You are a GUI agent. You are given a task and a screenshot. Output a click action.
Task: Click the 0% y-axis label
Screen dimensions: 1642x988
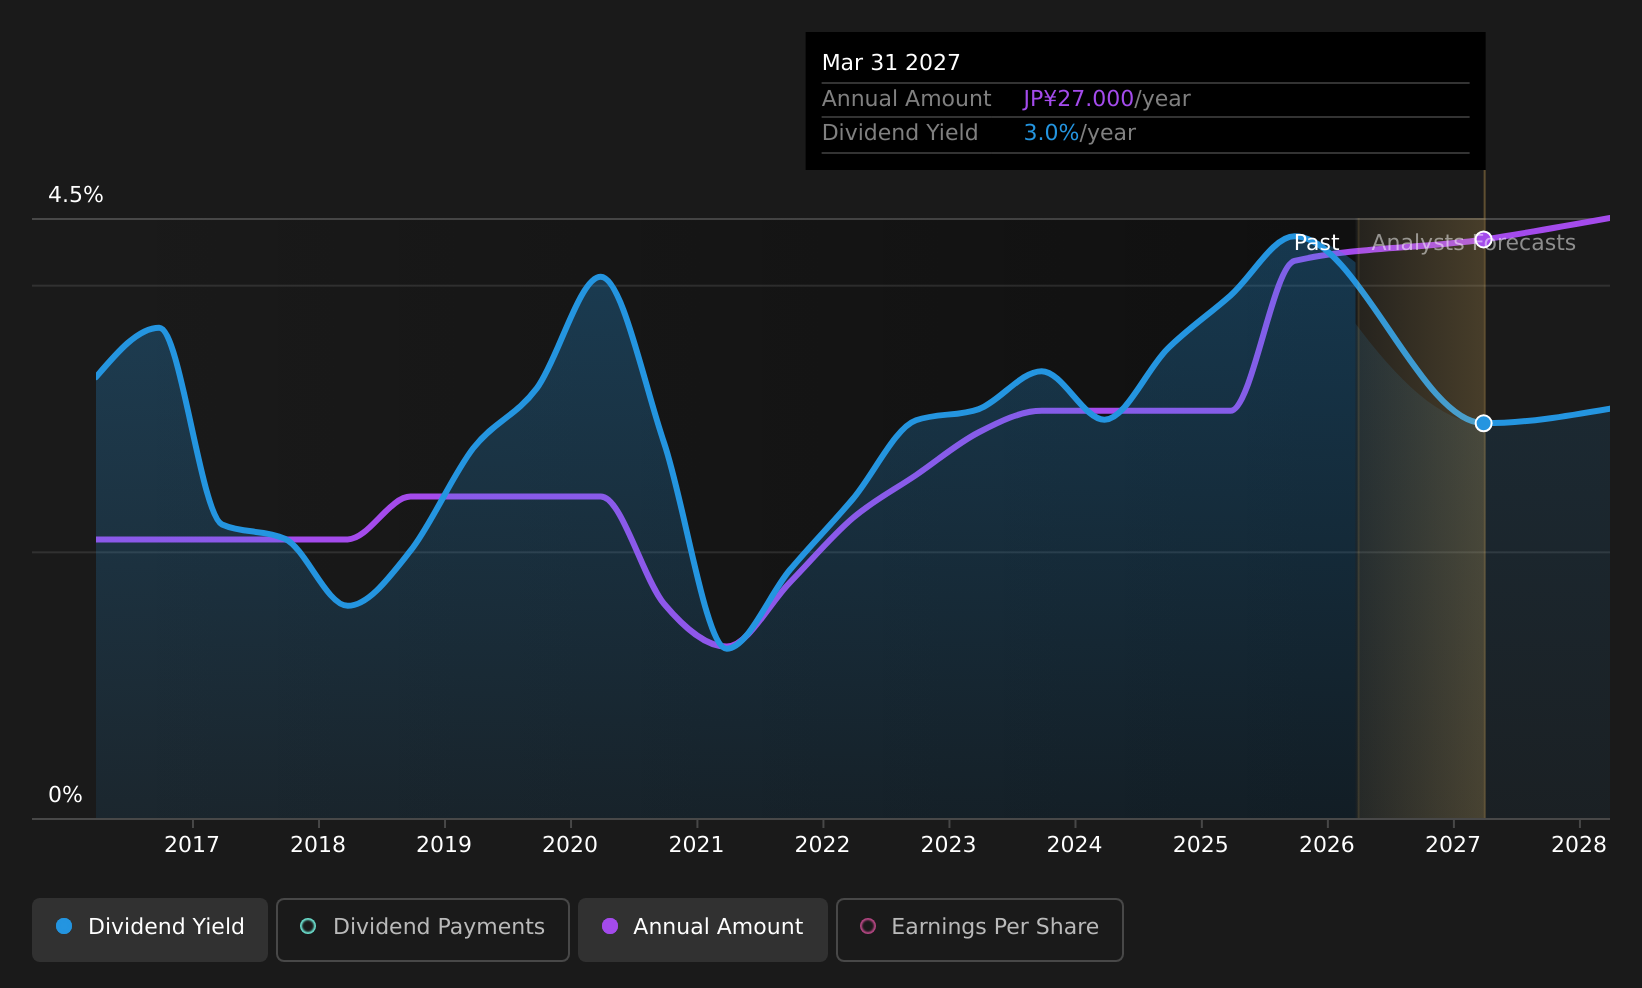coord(66,795)
